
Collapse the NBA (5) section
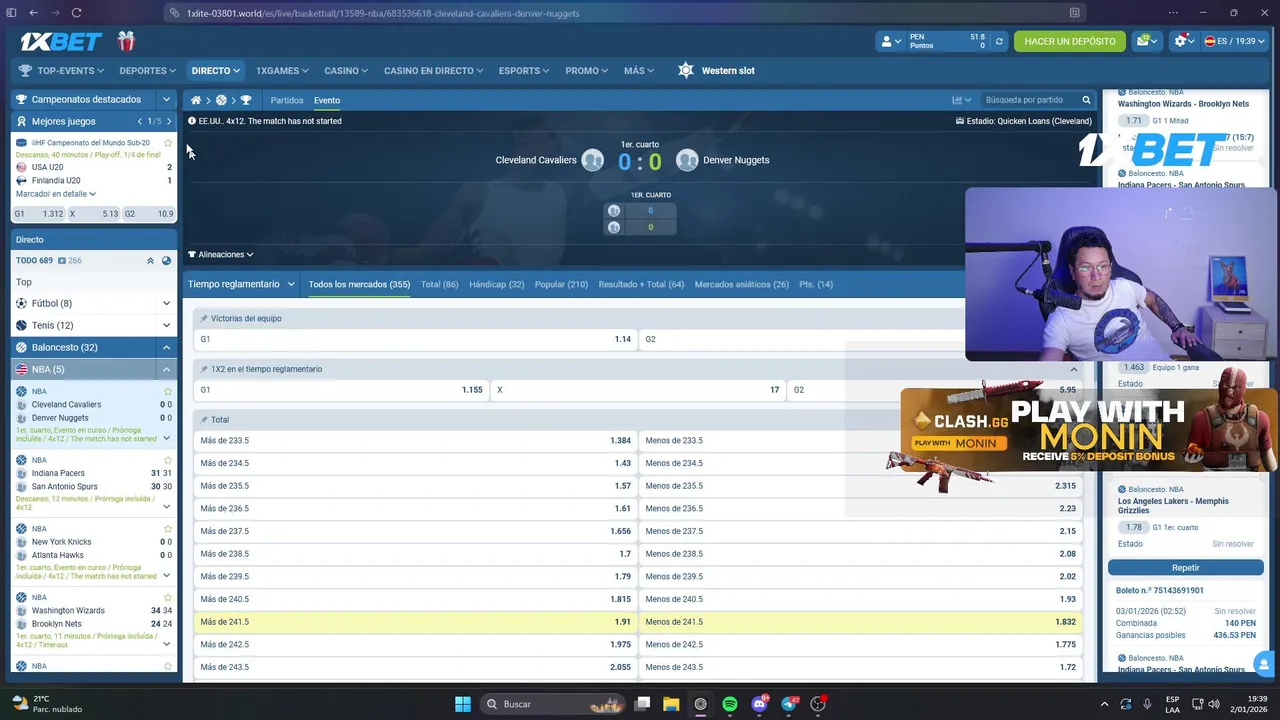[x=166, y=369]
